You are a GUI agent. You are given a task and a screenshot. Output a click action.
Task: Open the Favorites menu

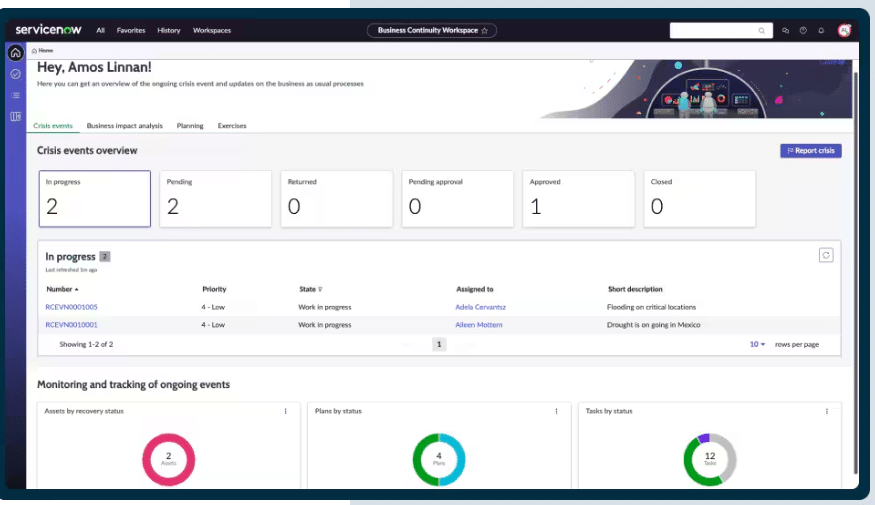click(x=131, y=30)
